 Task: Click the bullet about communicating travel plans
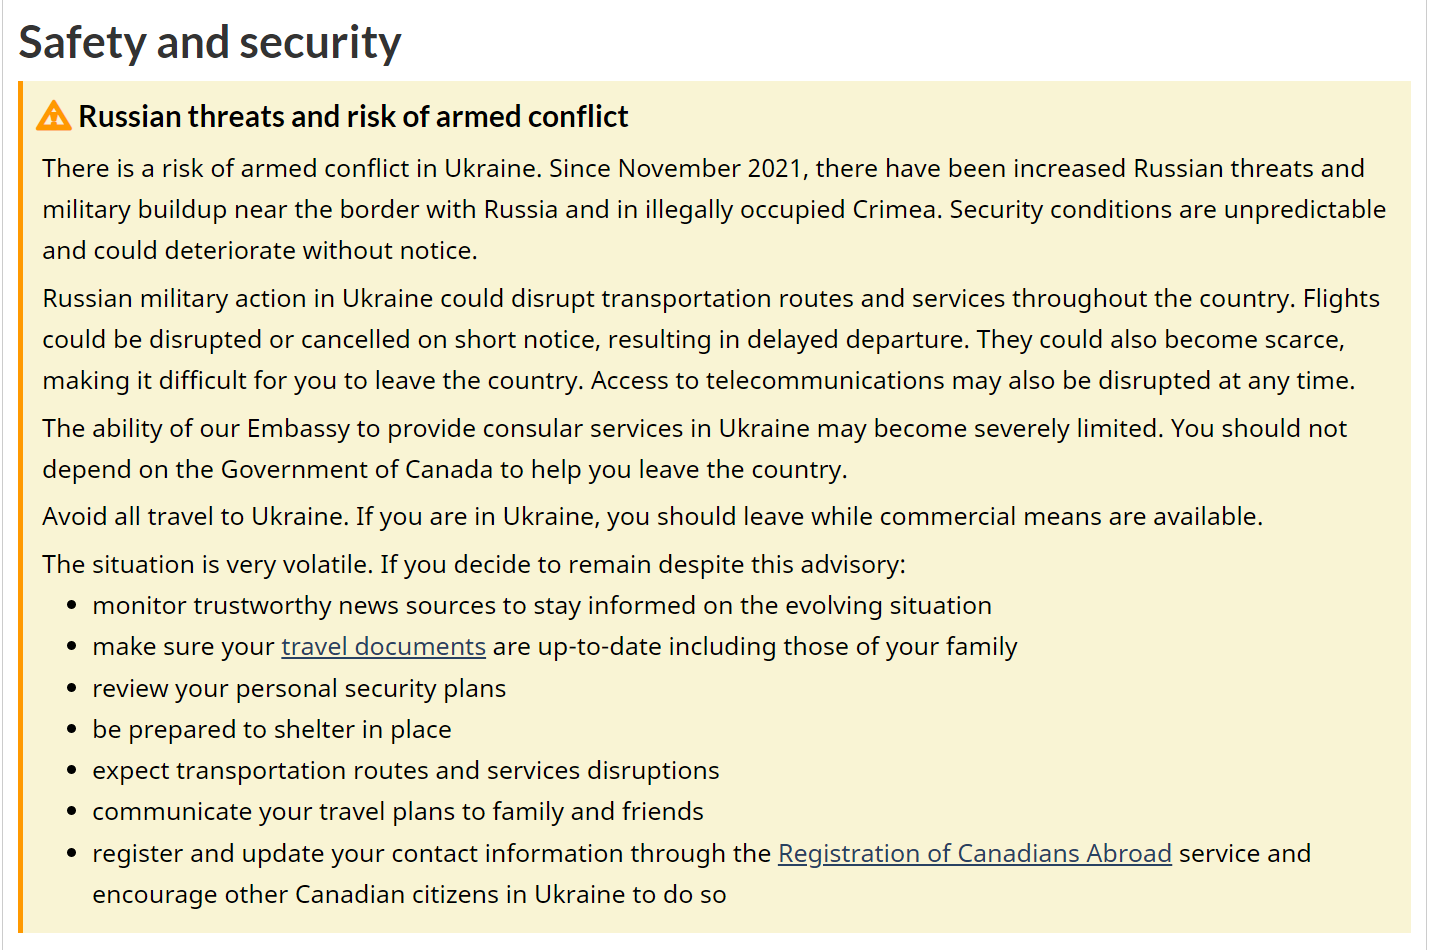[x=397, y=812]
